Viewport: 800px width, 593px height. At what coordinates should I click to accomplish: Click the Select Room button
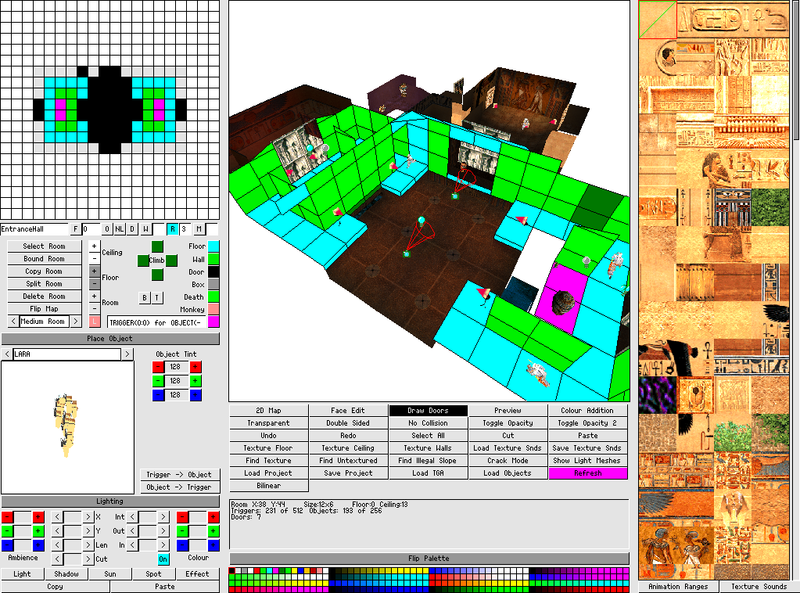44,246
